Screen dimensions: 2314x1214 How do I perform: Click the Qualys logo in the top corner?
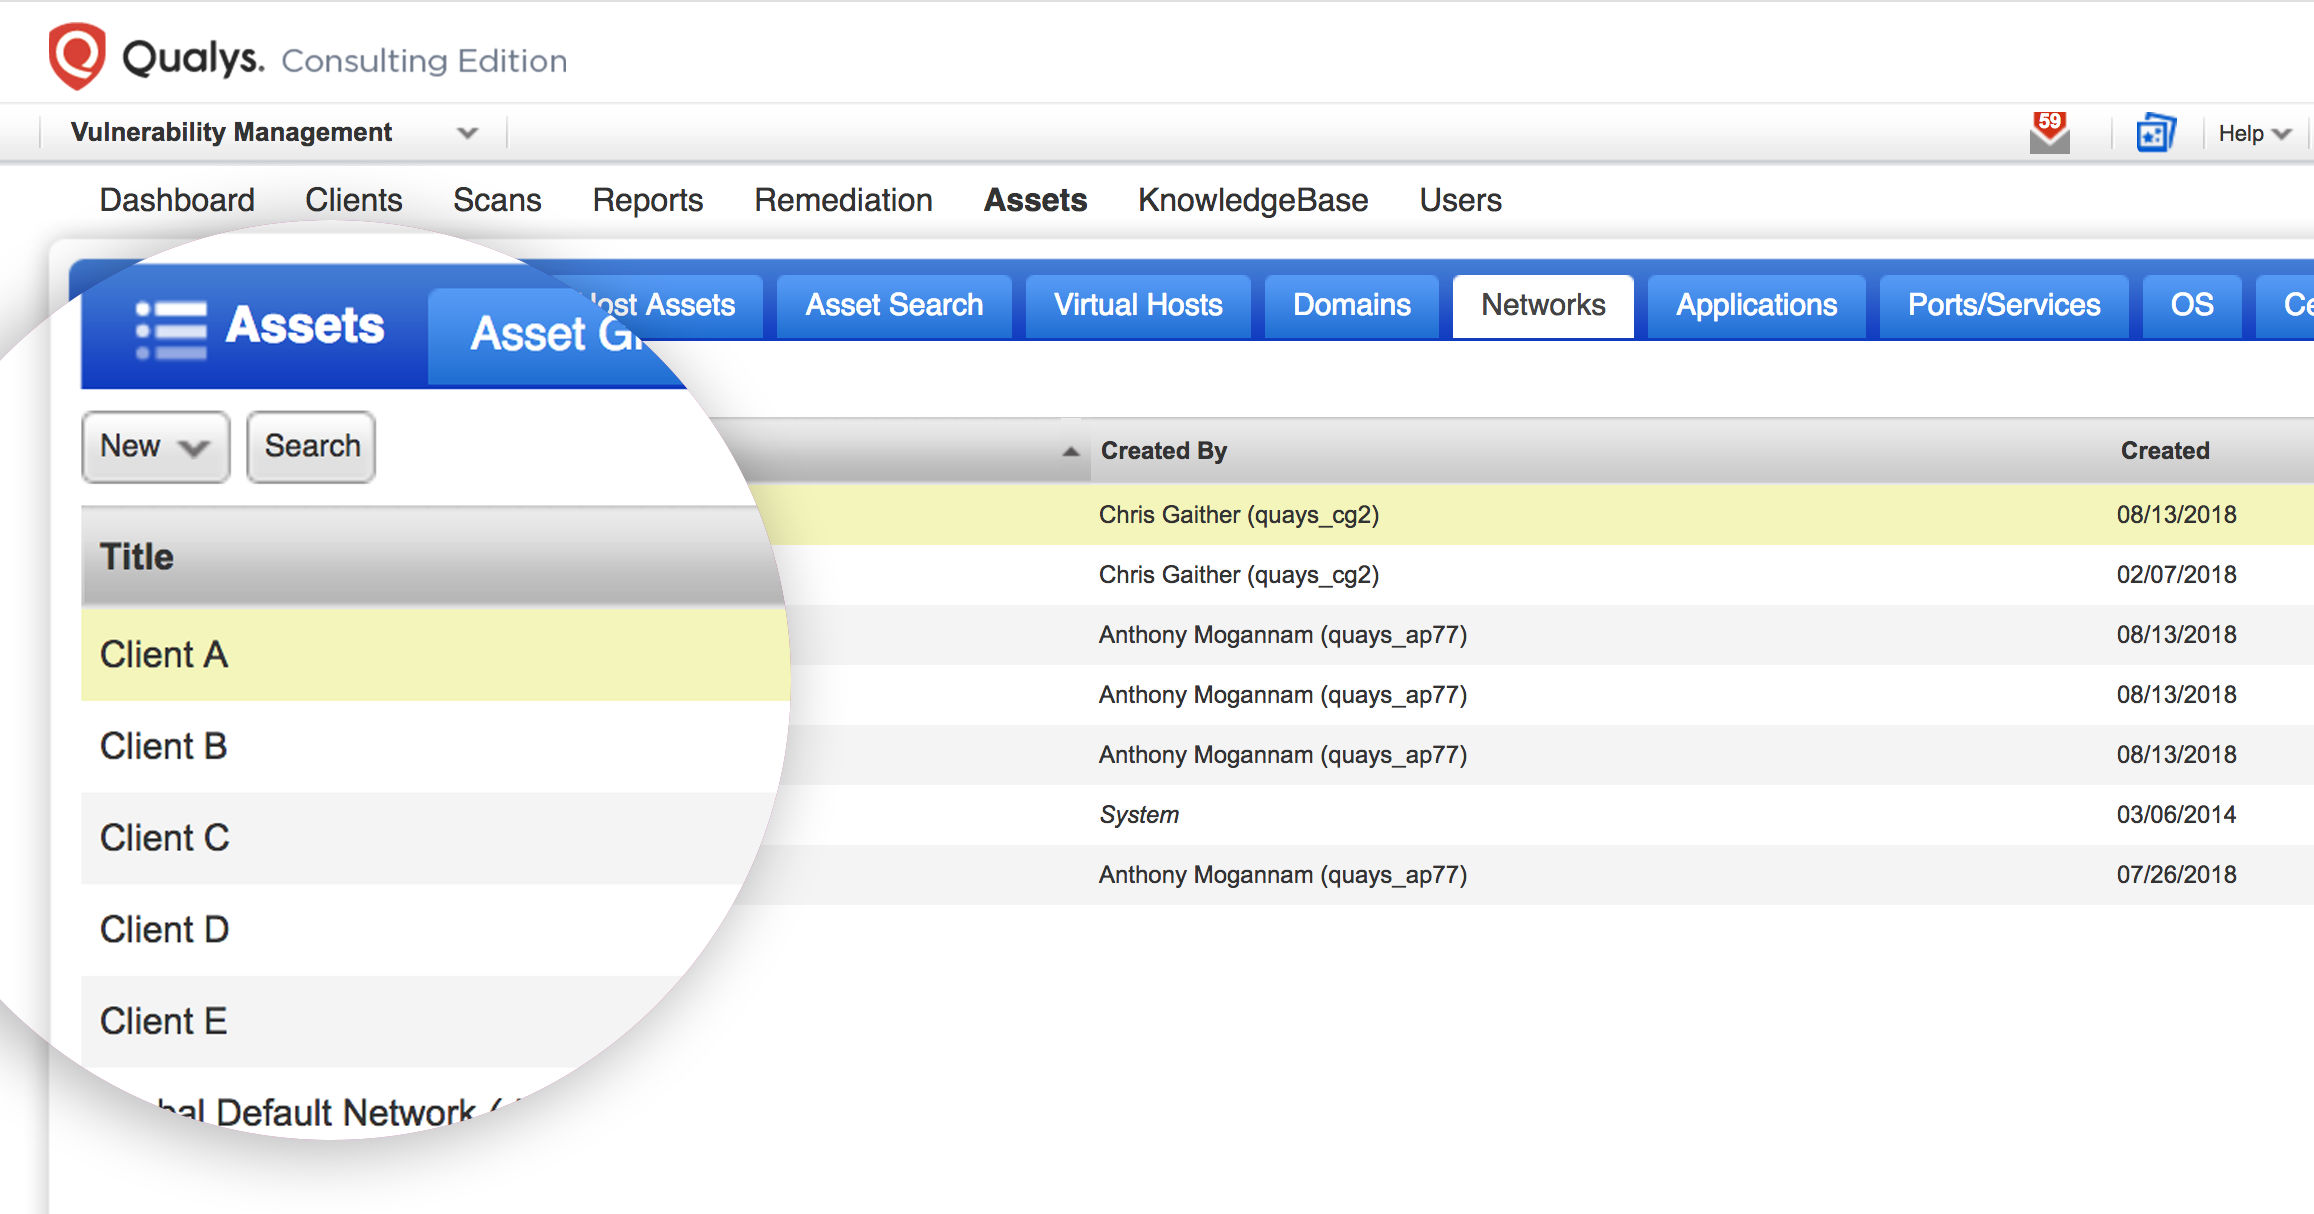pos(78,56)
